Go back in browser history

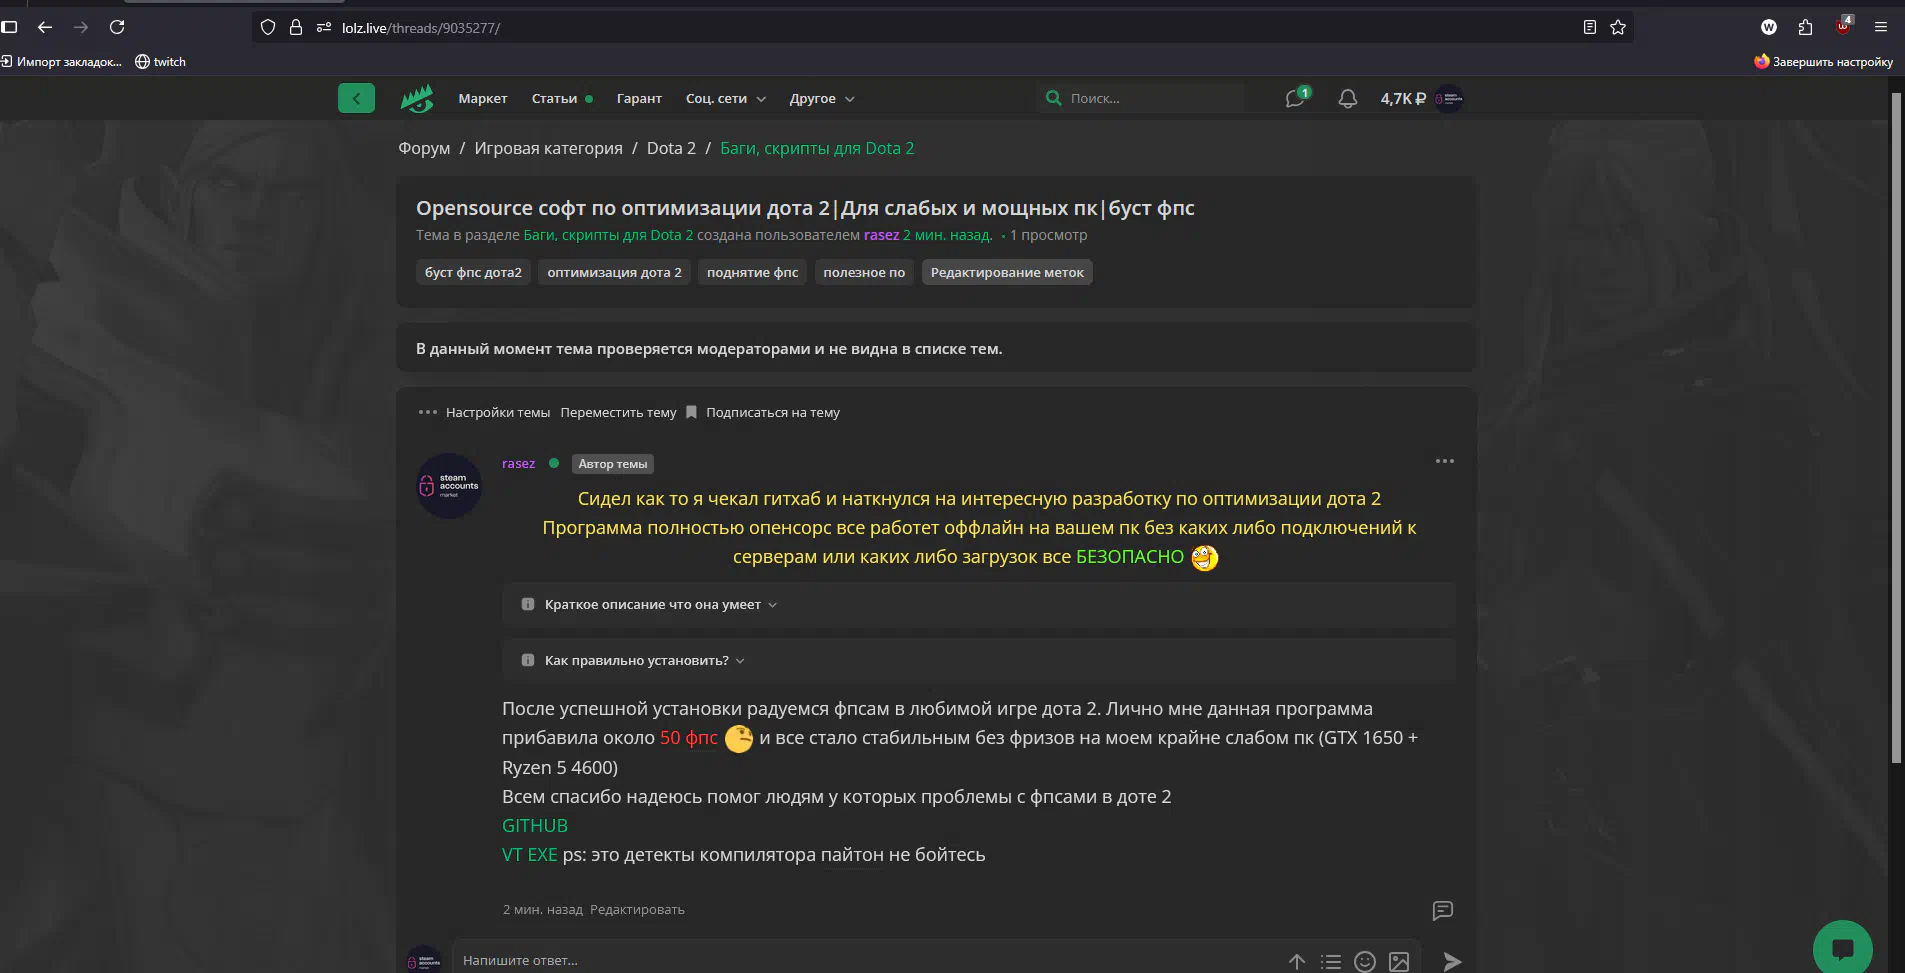(45, 27)
